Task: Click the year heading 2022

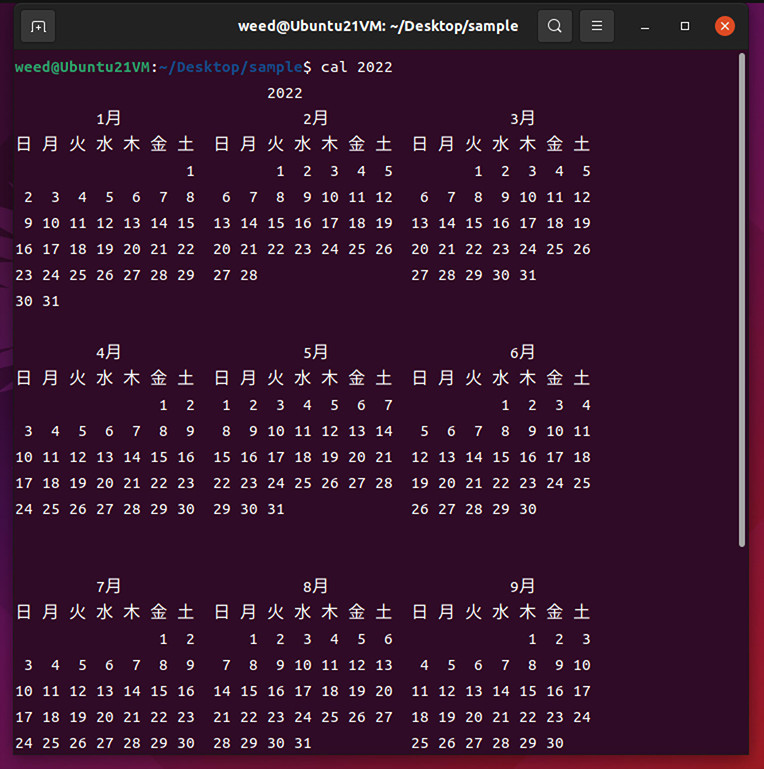Action: [284, 93]
